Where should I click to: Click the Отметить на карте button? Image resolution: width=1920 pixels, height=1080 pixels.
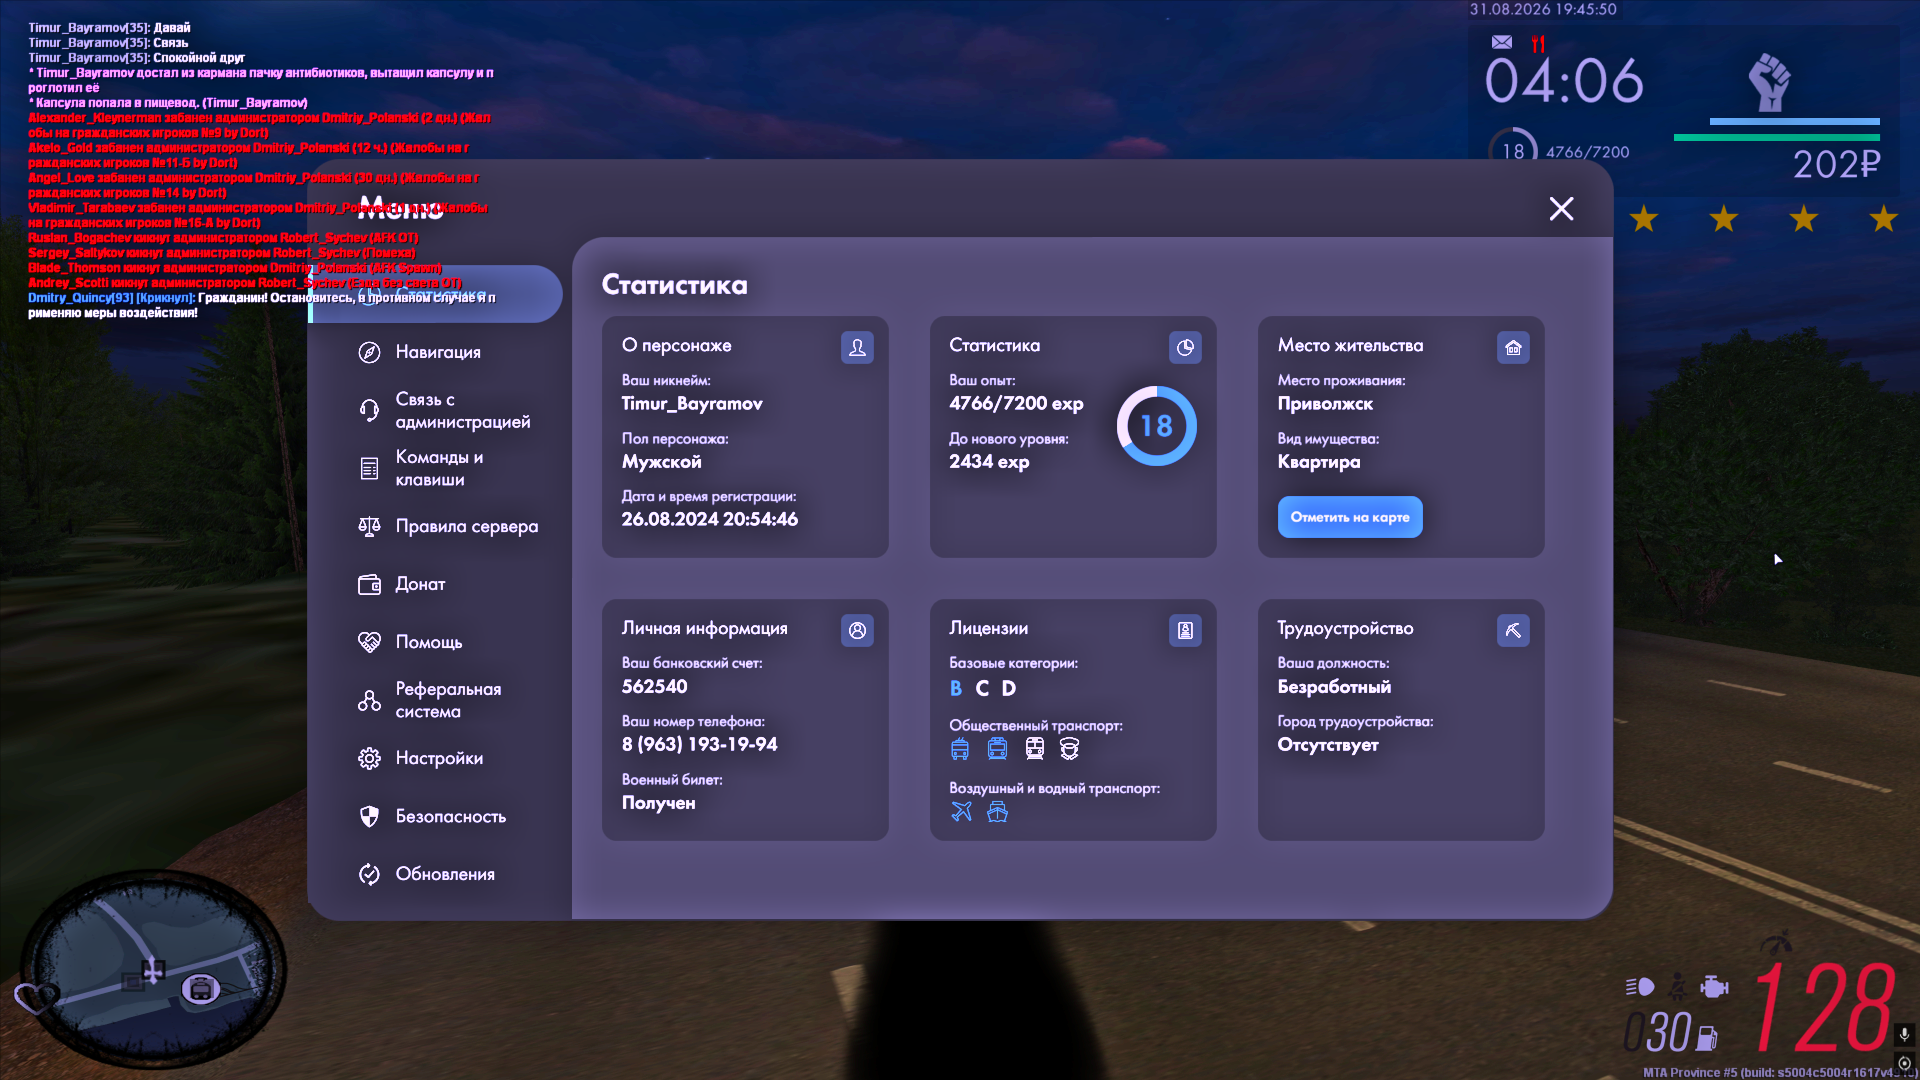click(x=1350, y=517)
